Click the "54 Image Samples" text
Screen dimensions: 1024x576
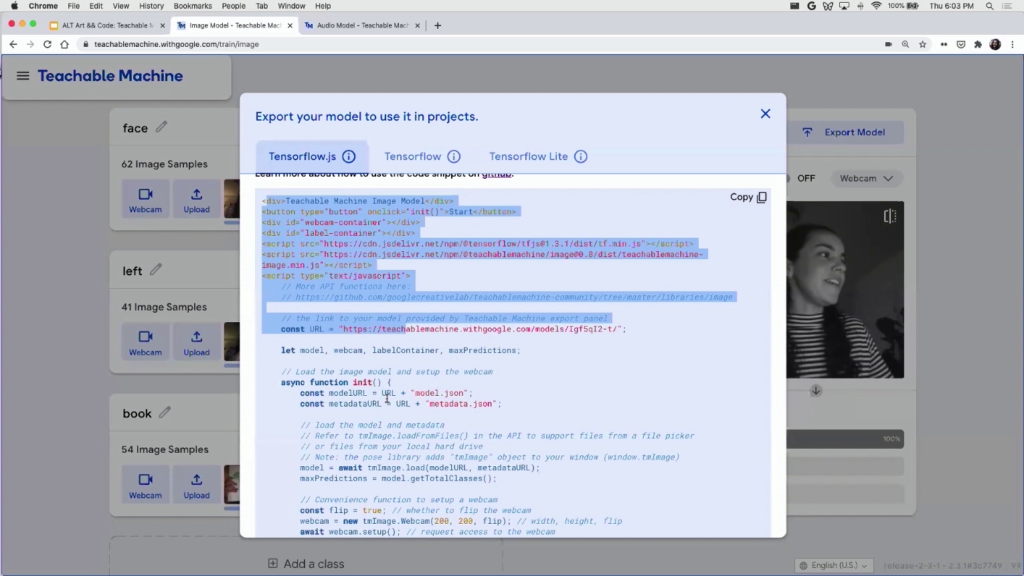pyautogui.click(x=165, y=449)
